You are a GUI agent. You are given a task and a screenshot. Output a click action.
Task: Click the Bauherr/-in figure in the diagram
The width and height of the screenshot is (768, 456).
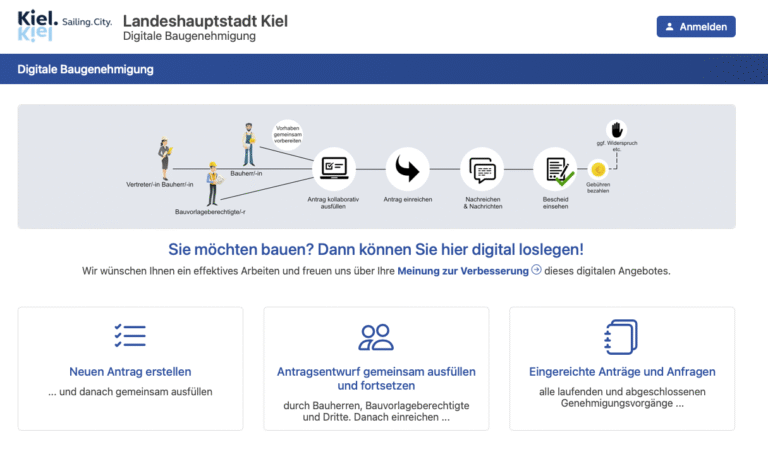248,145
